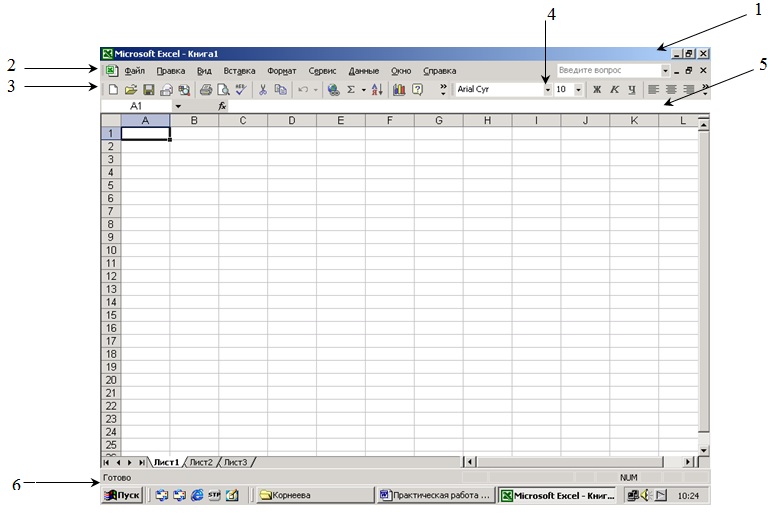Center text in the cell
Screen dimensions: 780x522
[x=671, y=90]
